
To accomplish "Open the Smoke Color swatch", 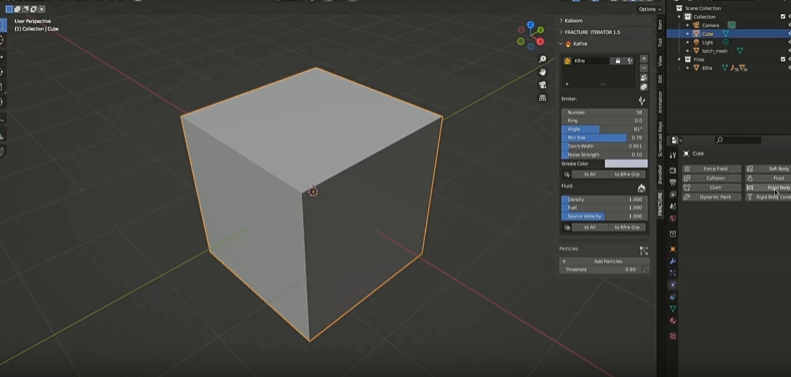I will point(626,164).
